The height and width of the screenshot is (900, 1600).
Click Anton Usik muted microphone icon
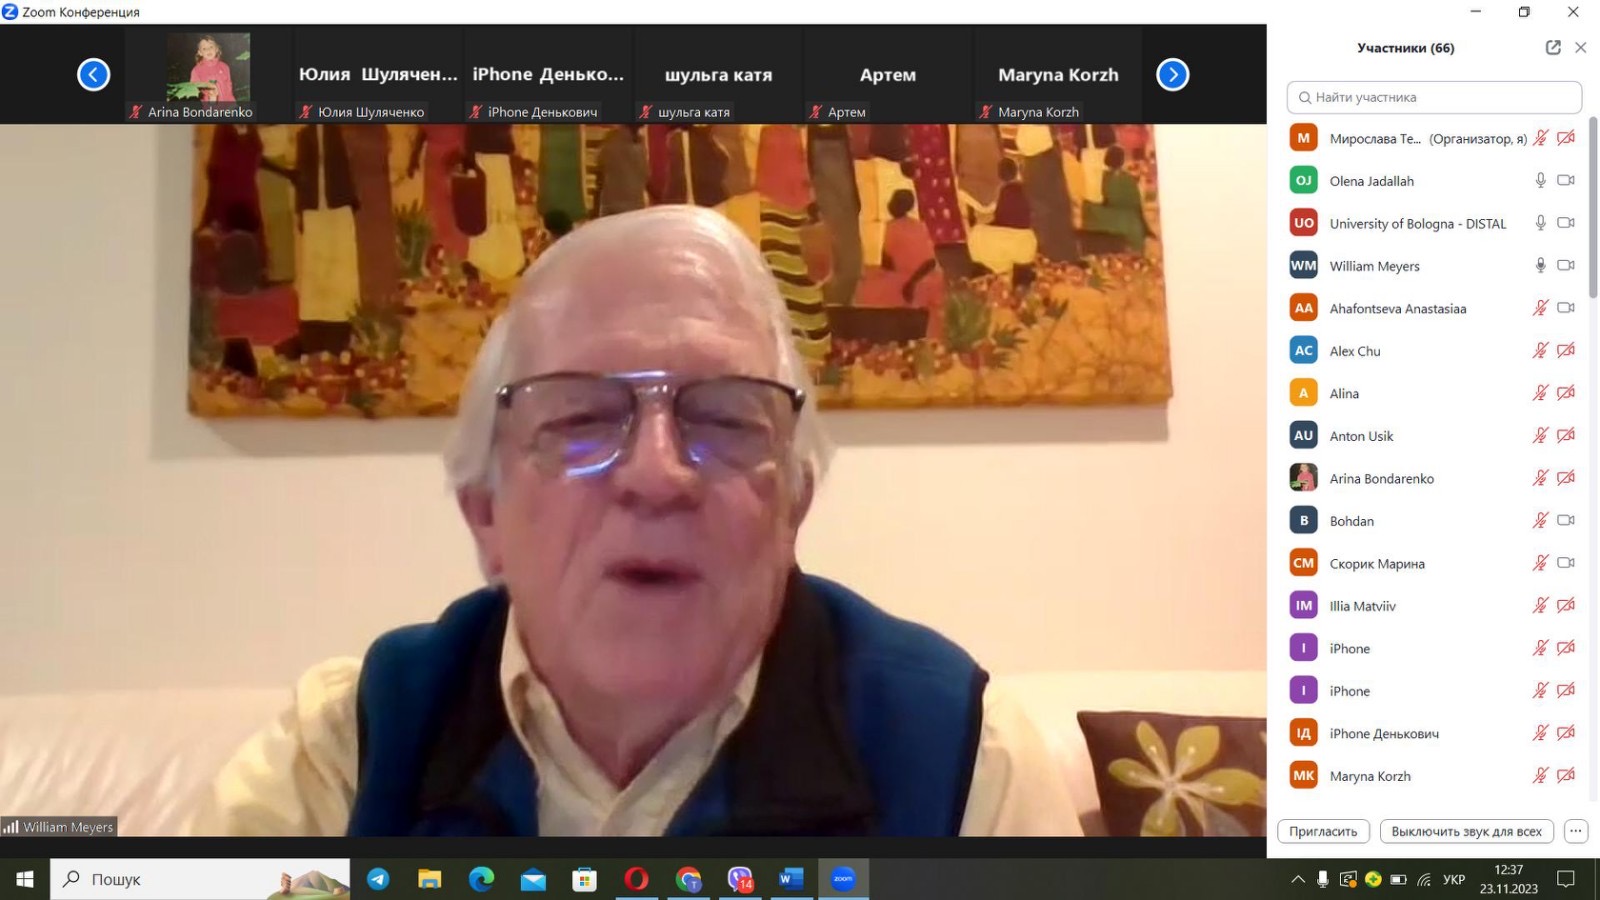[1541, 435]
